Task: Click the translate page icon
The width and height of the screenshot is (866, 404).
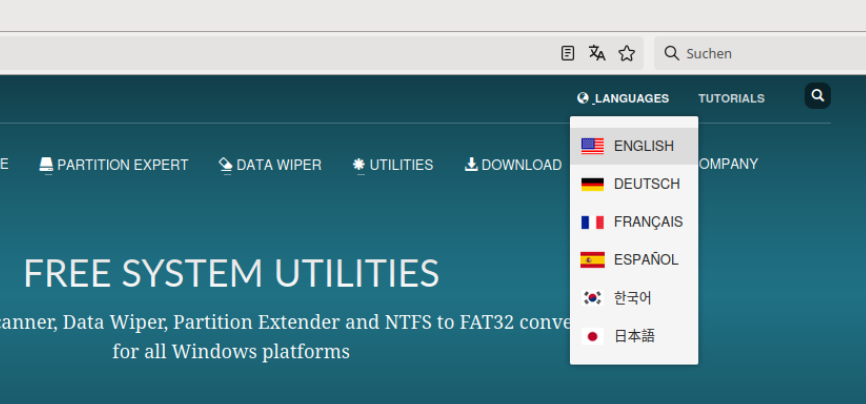Action: [597, 53]
